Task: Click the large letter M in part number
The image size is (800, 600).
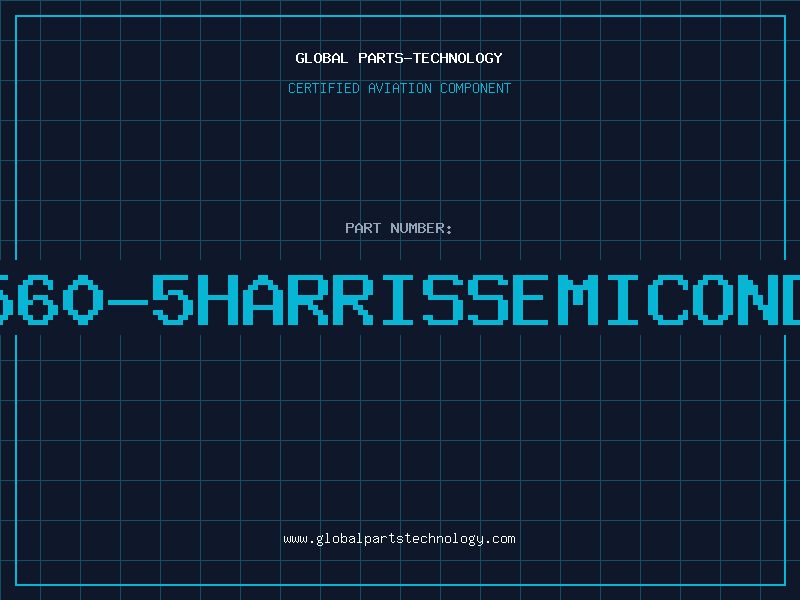Action: coord(578,299)
